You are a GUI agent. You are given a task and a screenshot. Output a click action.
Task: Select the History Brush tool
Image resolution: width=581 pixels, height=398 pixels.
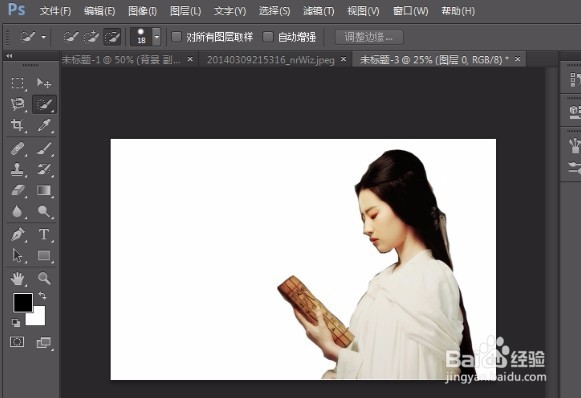point(44,169)
